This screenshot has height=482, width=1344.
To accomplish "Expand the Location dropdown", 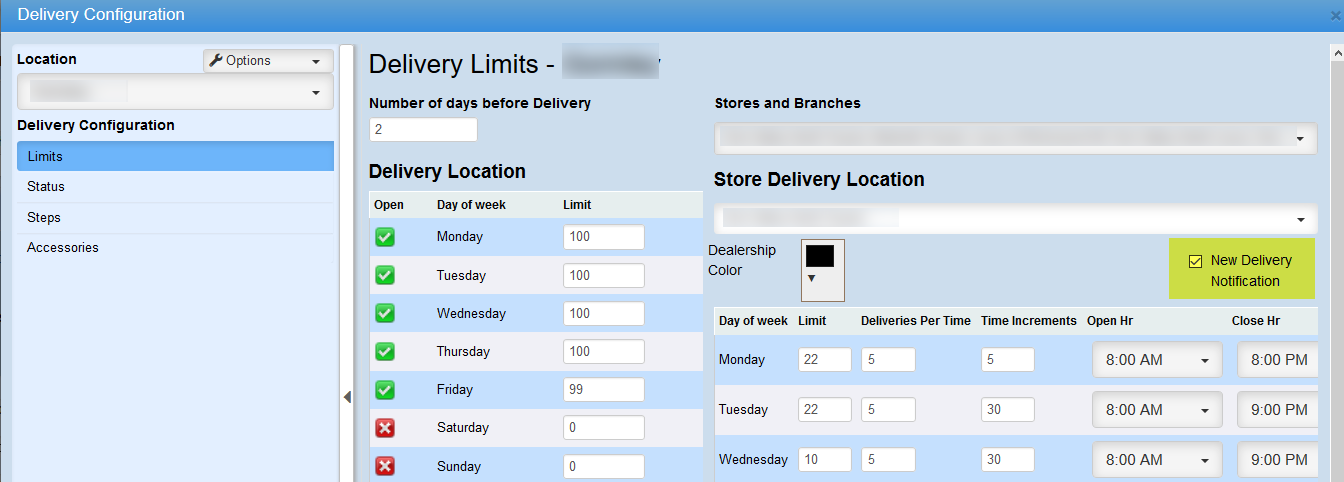I will [175, 92].
